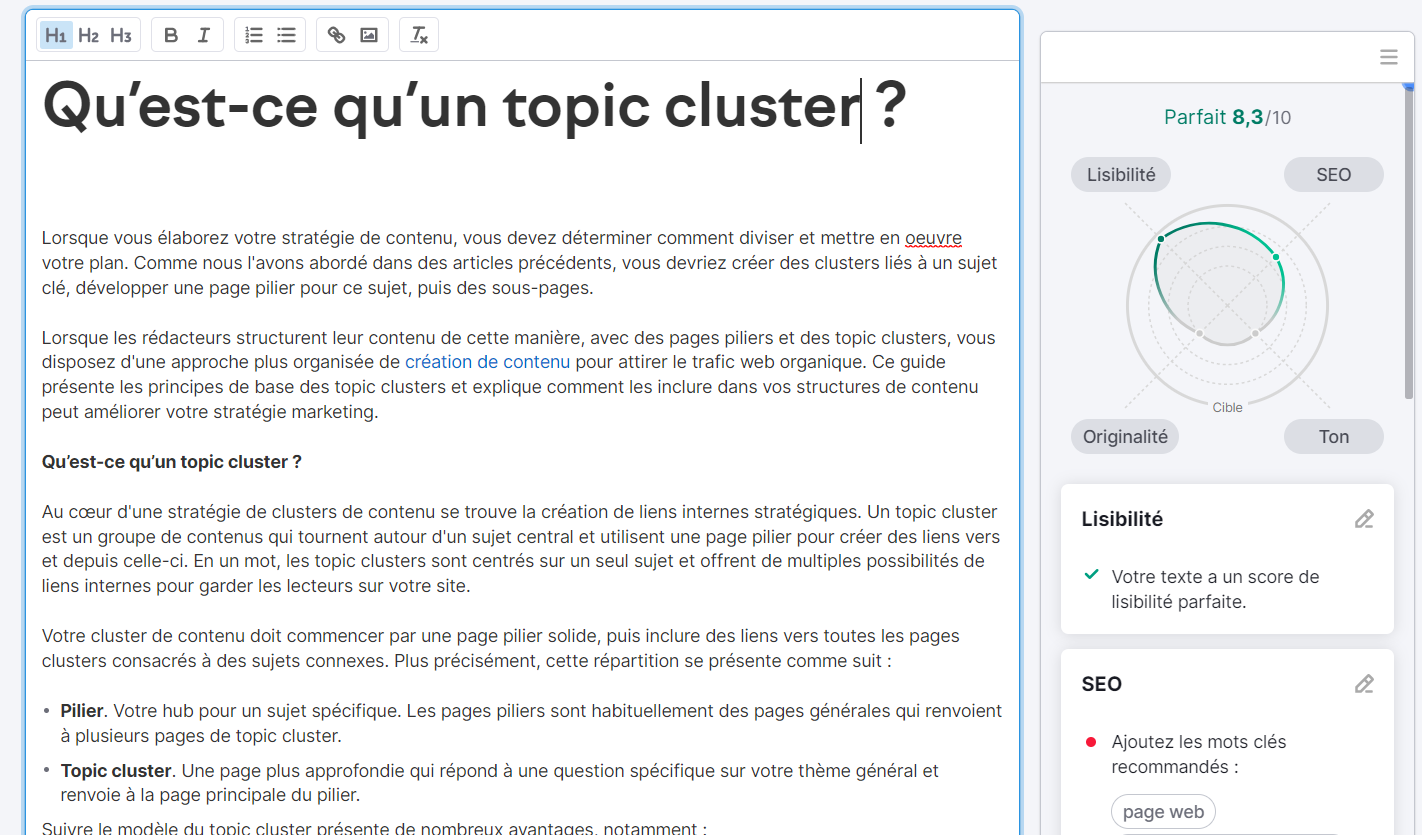Apply Heading 2 formatting
The image size is (1422, 835).
pos(88,34)
